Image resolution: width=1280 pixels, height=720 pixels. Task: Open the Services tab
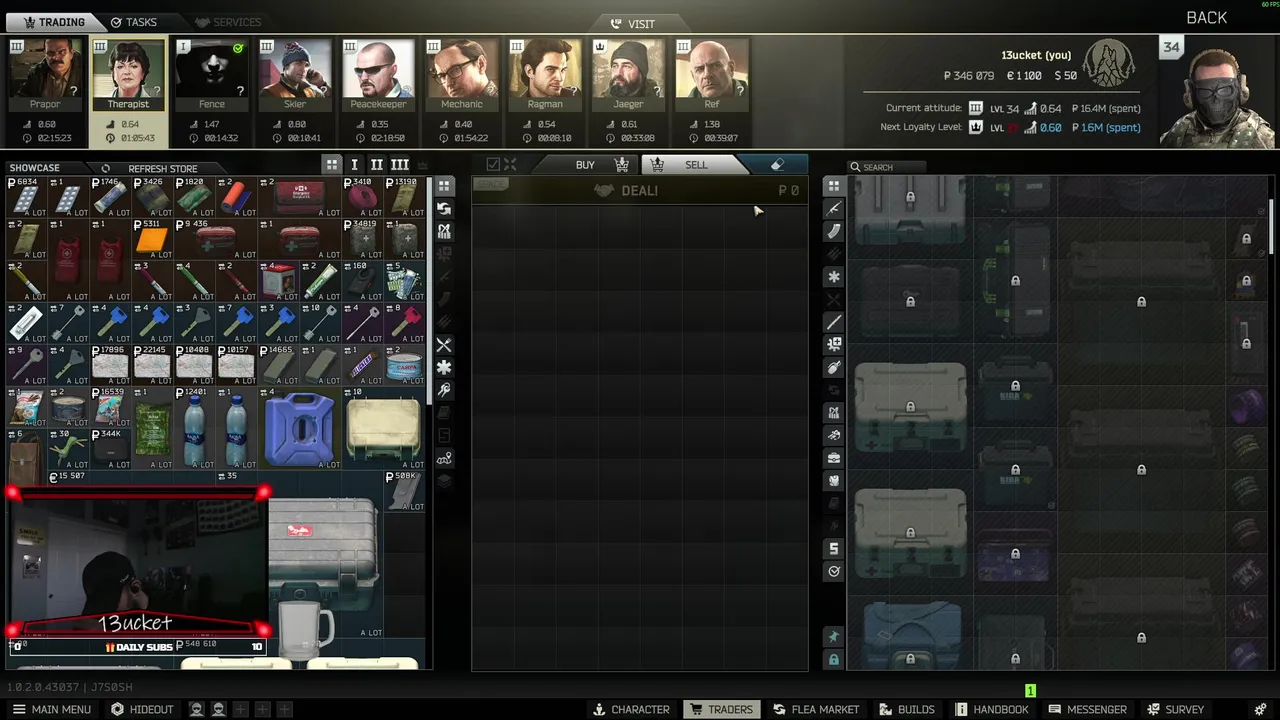(228, 22)
